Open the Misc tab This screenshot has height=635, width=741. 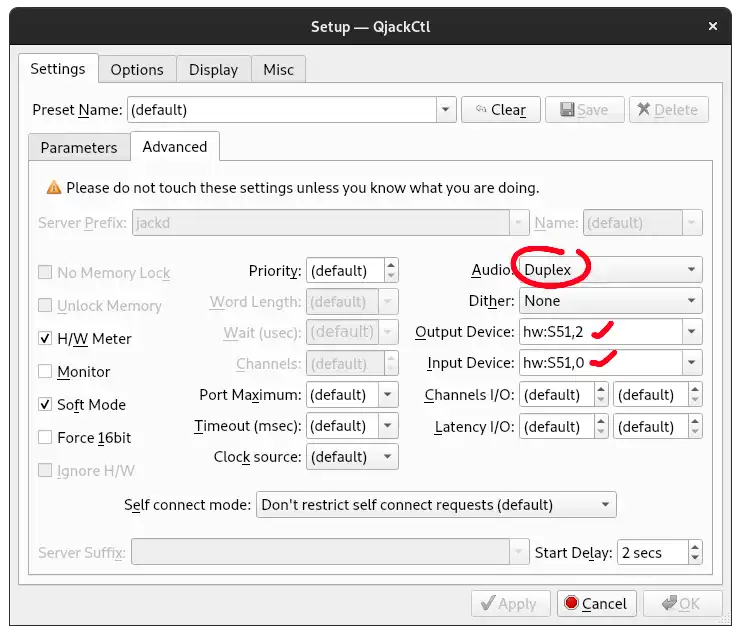(278, 69)
